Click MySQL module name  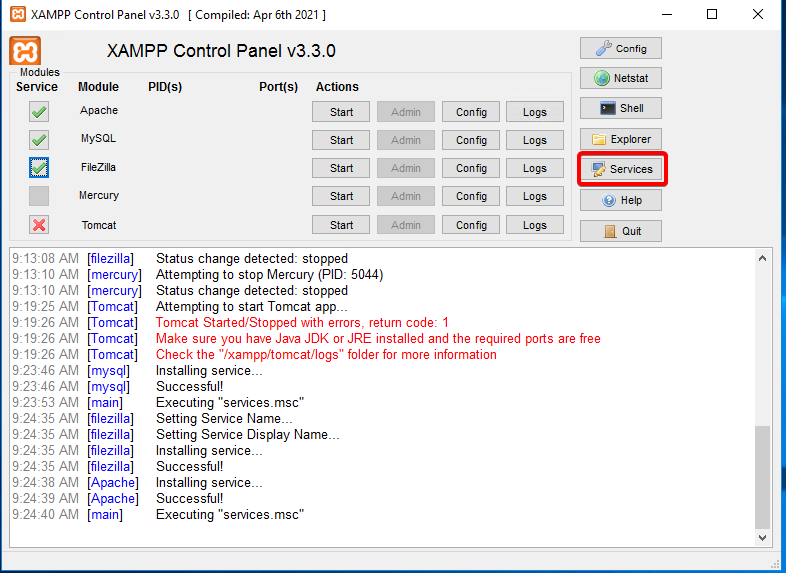(x=98, y=138)
